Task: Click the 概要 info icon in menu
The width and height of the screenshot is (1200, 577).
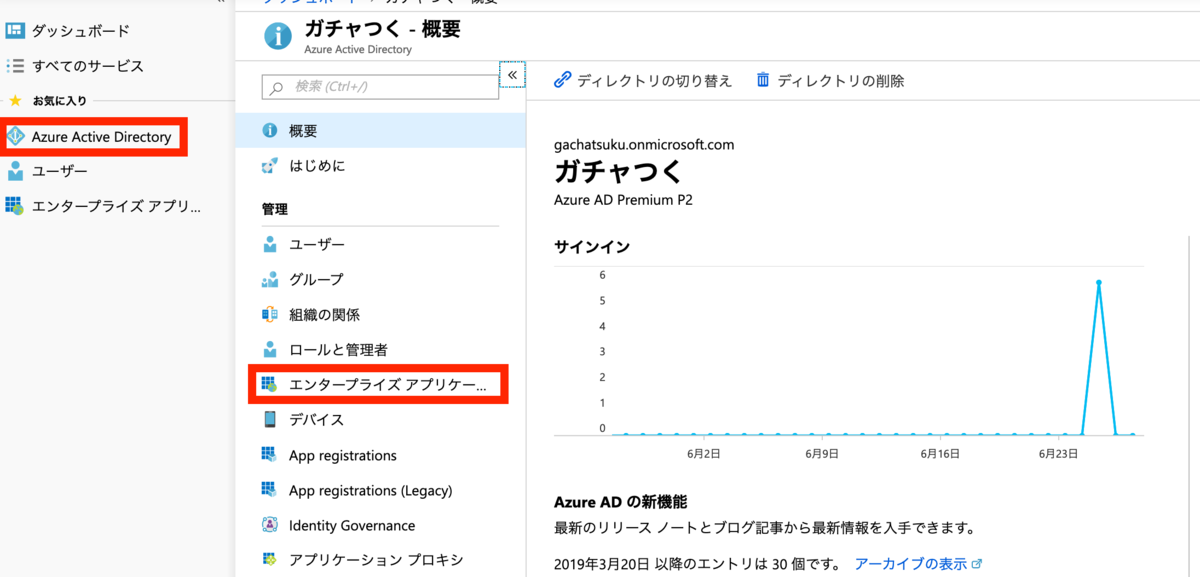Action: (269, 131)
